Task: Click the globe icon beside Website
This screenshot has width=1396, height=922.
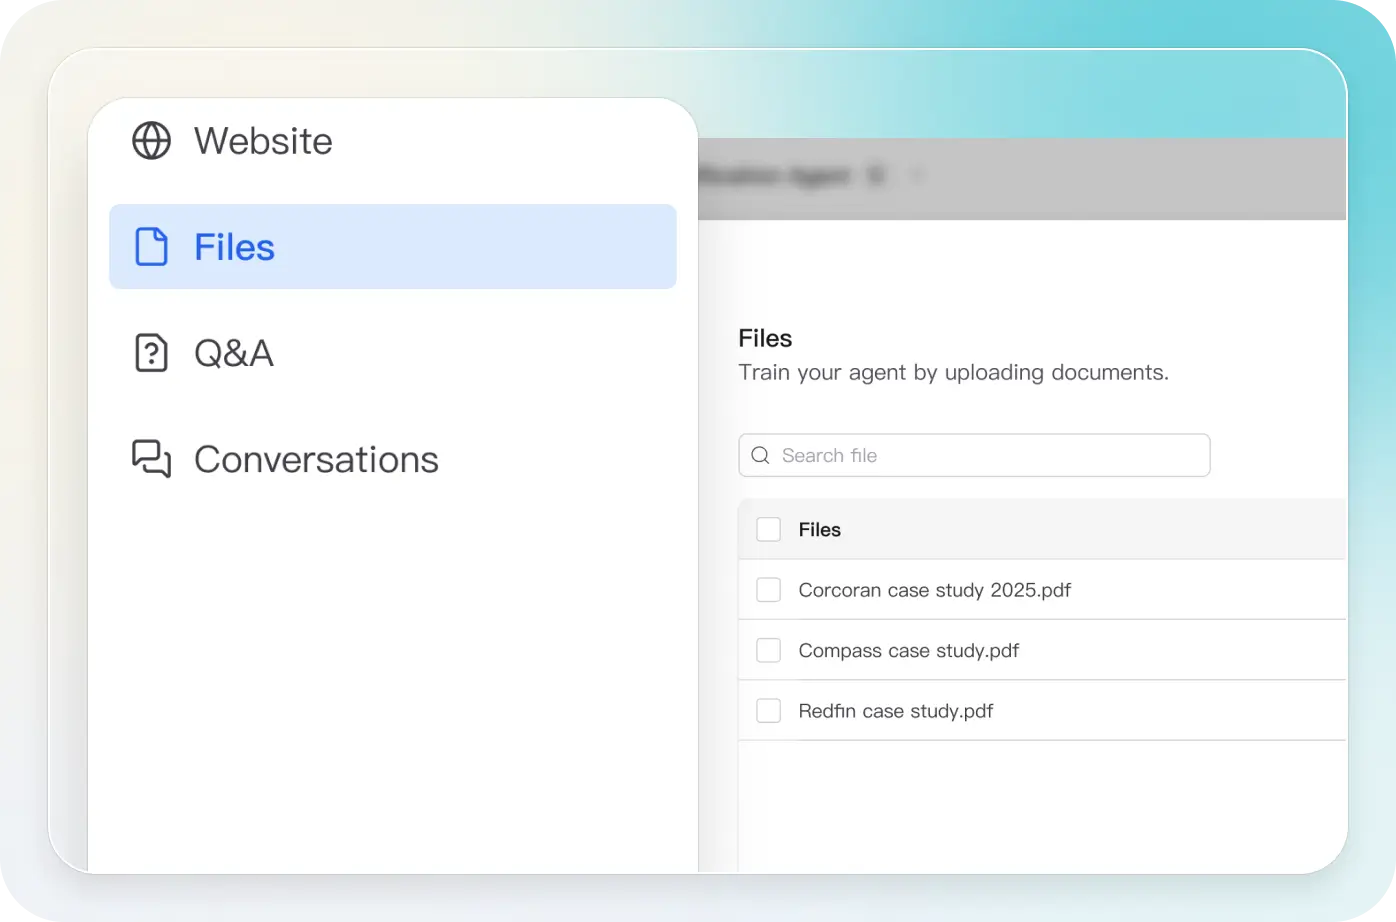Action: [152, 141]
